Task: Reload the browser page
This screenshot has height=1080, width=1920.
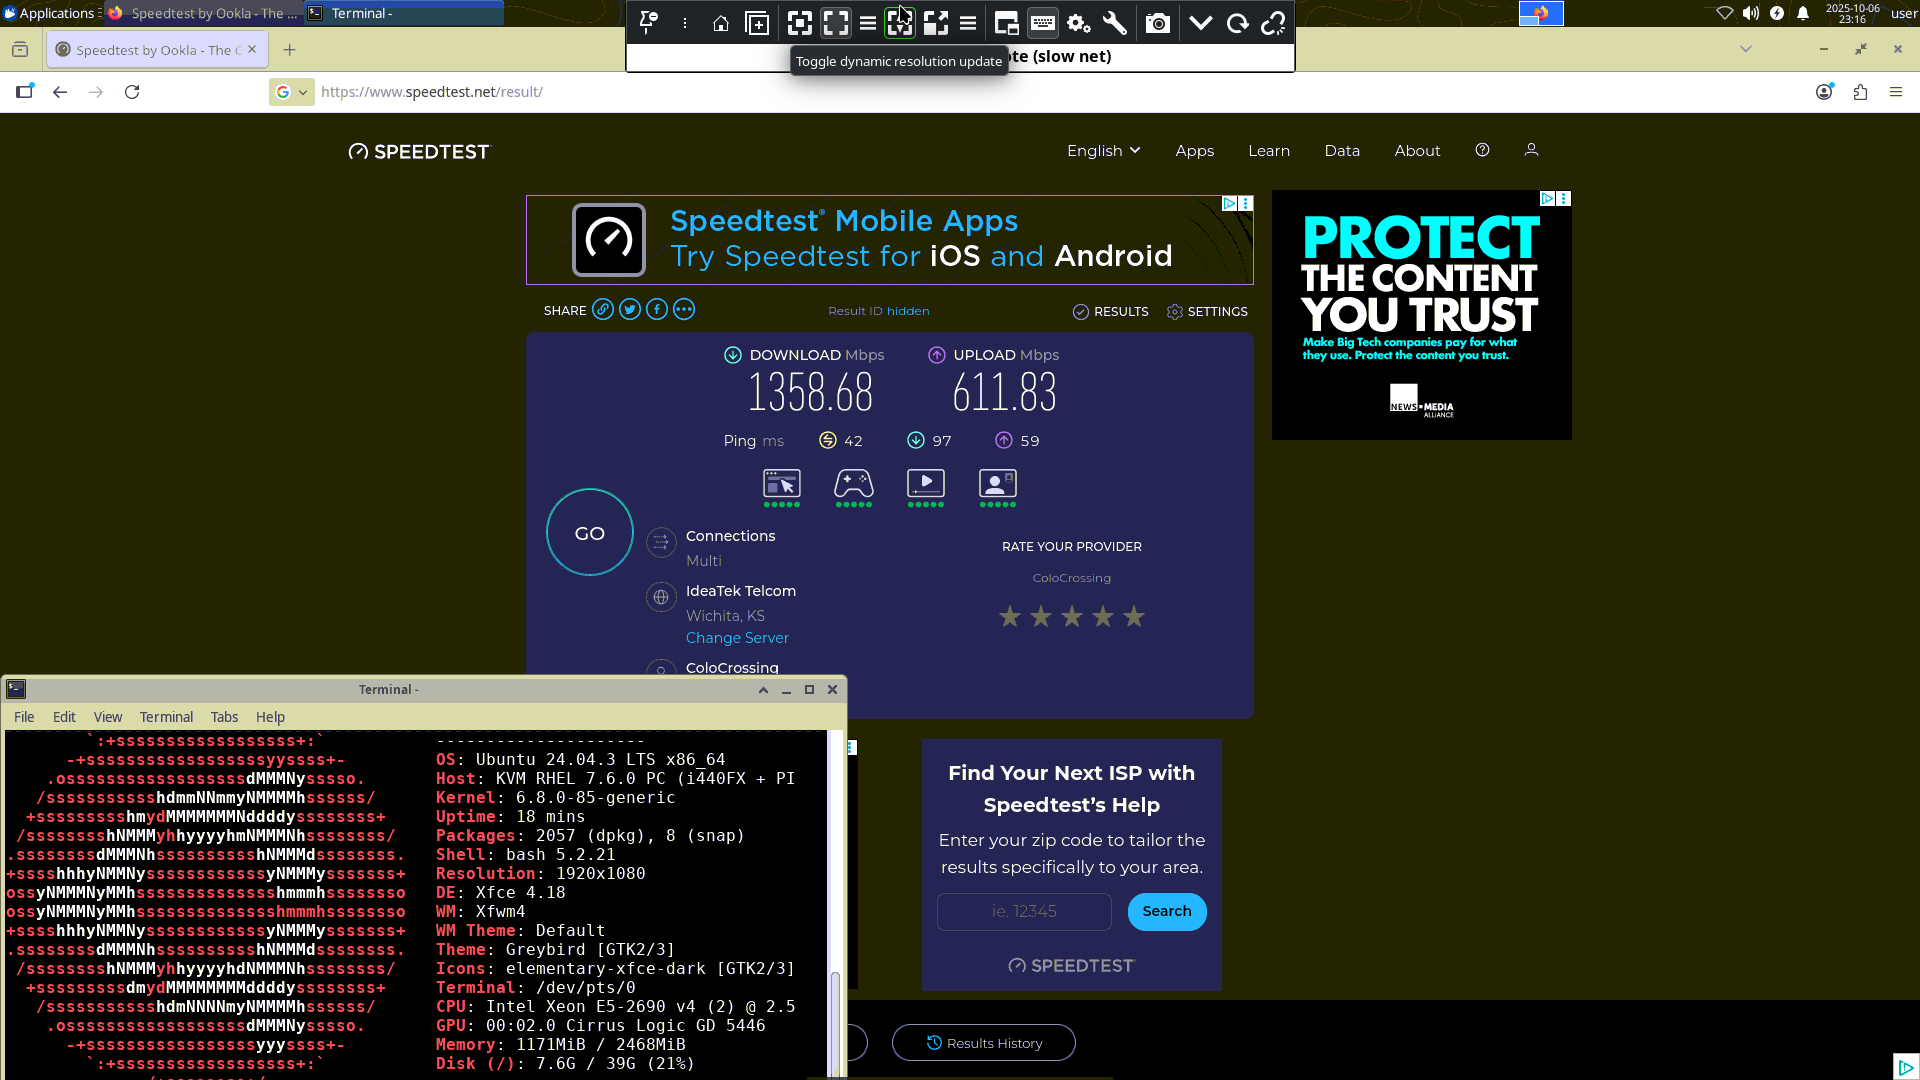Action: point(132,92)
